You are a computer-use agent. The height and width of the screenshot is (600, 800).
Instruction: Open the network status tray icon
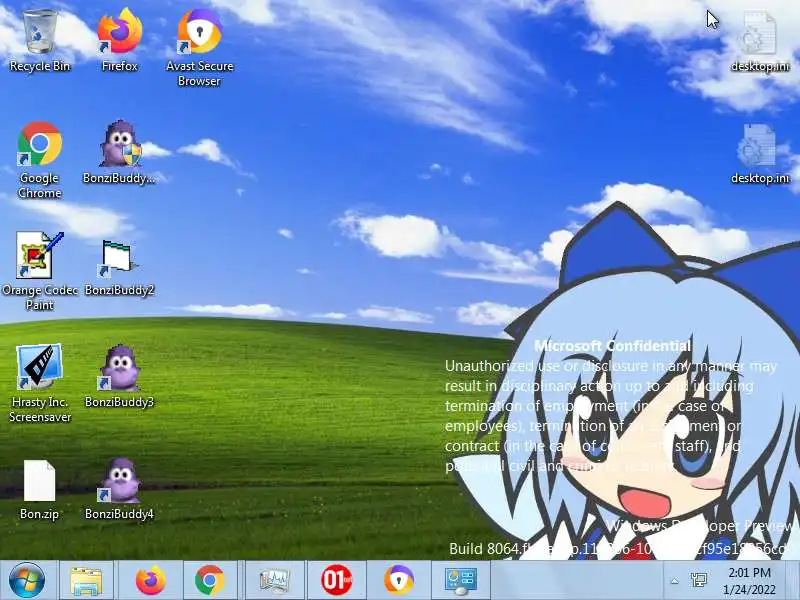pos(698,580)
